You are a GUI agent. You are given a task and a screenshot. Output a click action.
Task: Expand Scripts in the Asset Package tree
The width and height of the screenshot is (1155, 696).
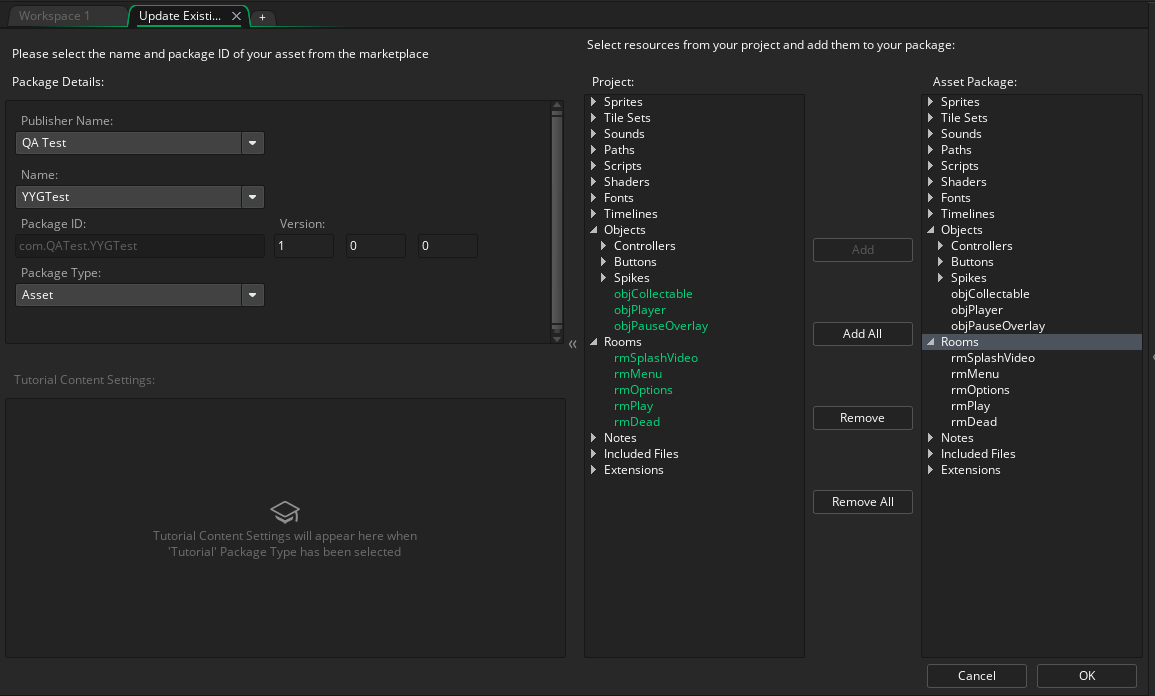930,166
